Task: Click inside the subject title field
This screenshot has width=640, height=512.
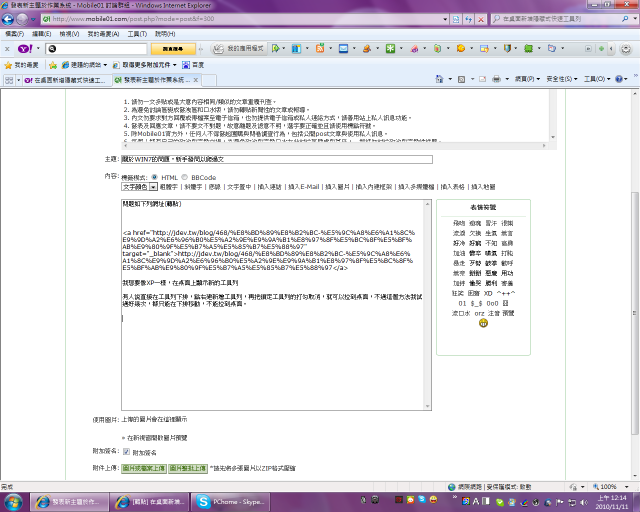Action: [277, 159]
